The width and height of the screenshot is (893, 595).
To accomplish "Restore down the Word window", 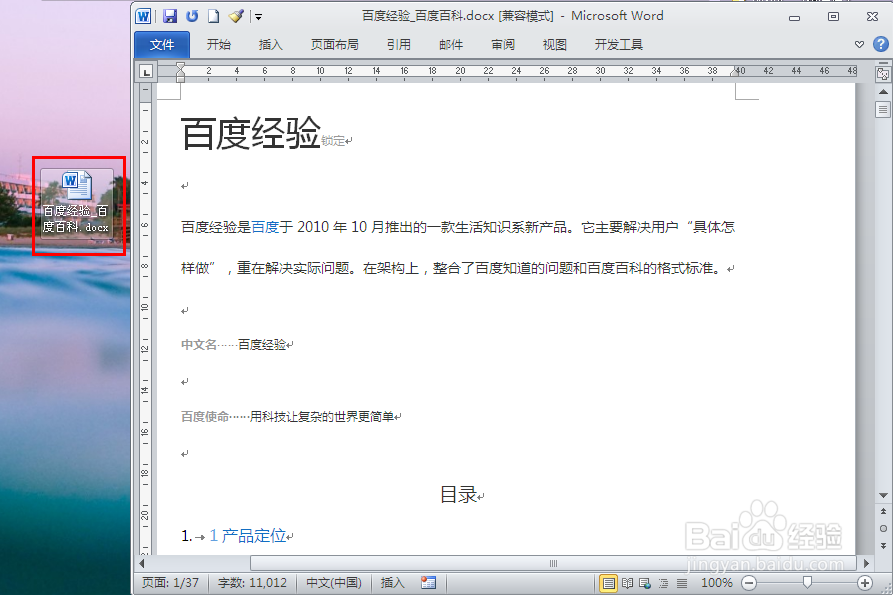I will [833, 17].
